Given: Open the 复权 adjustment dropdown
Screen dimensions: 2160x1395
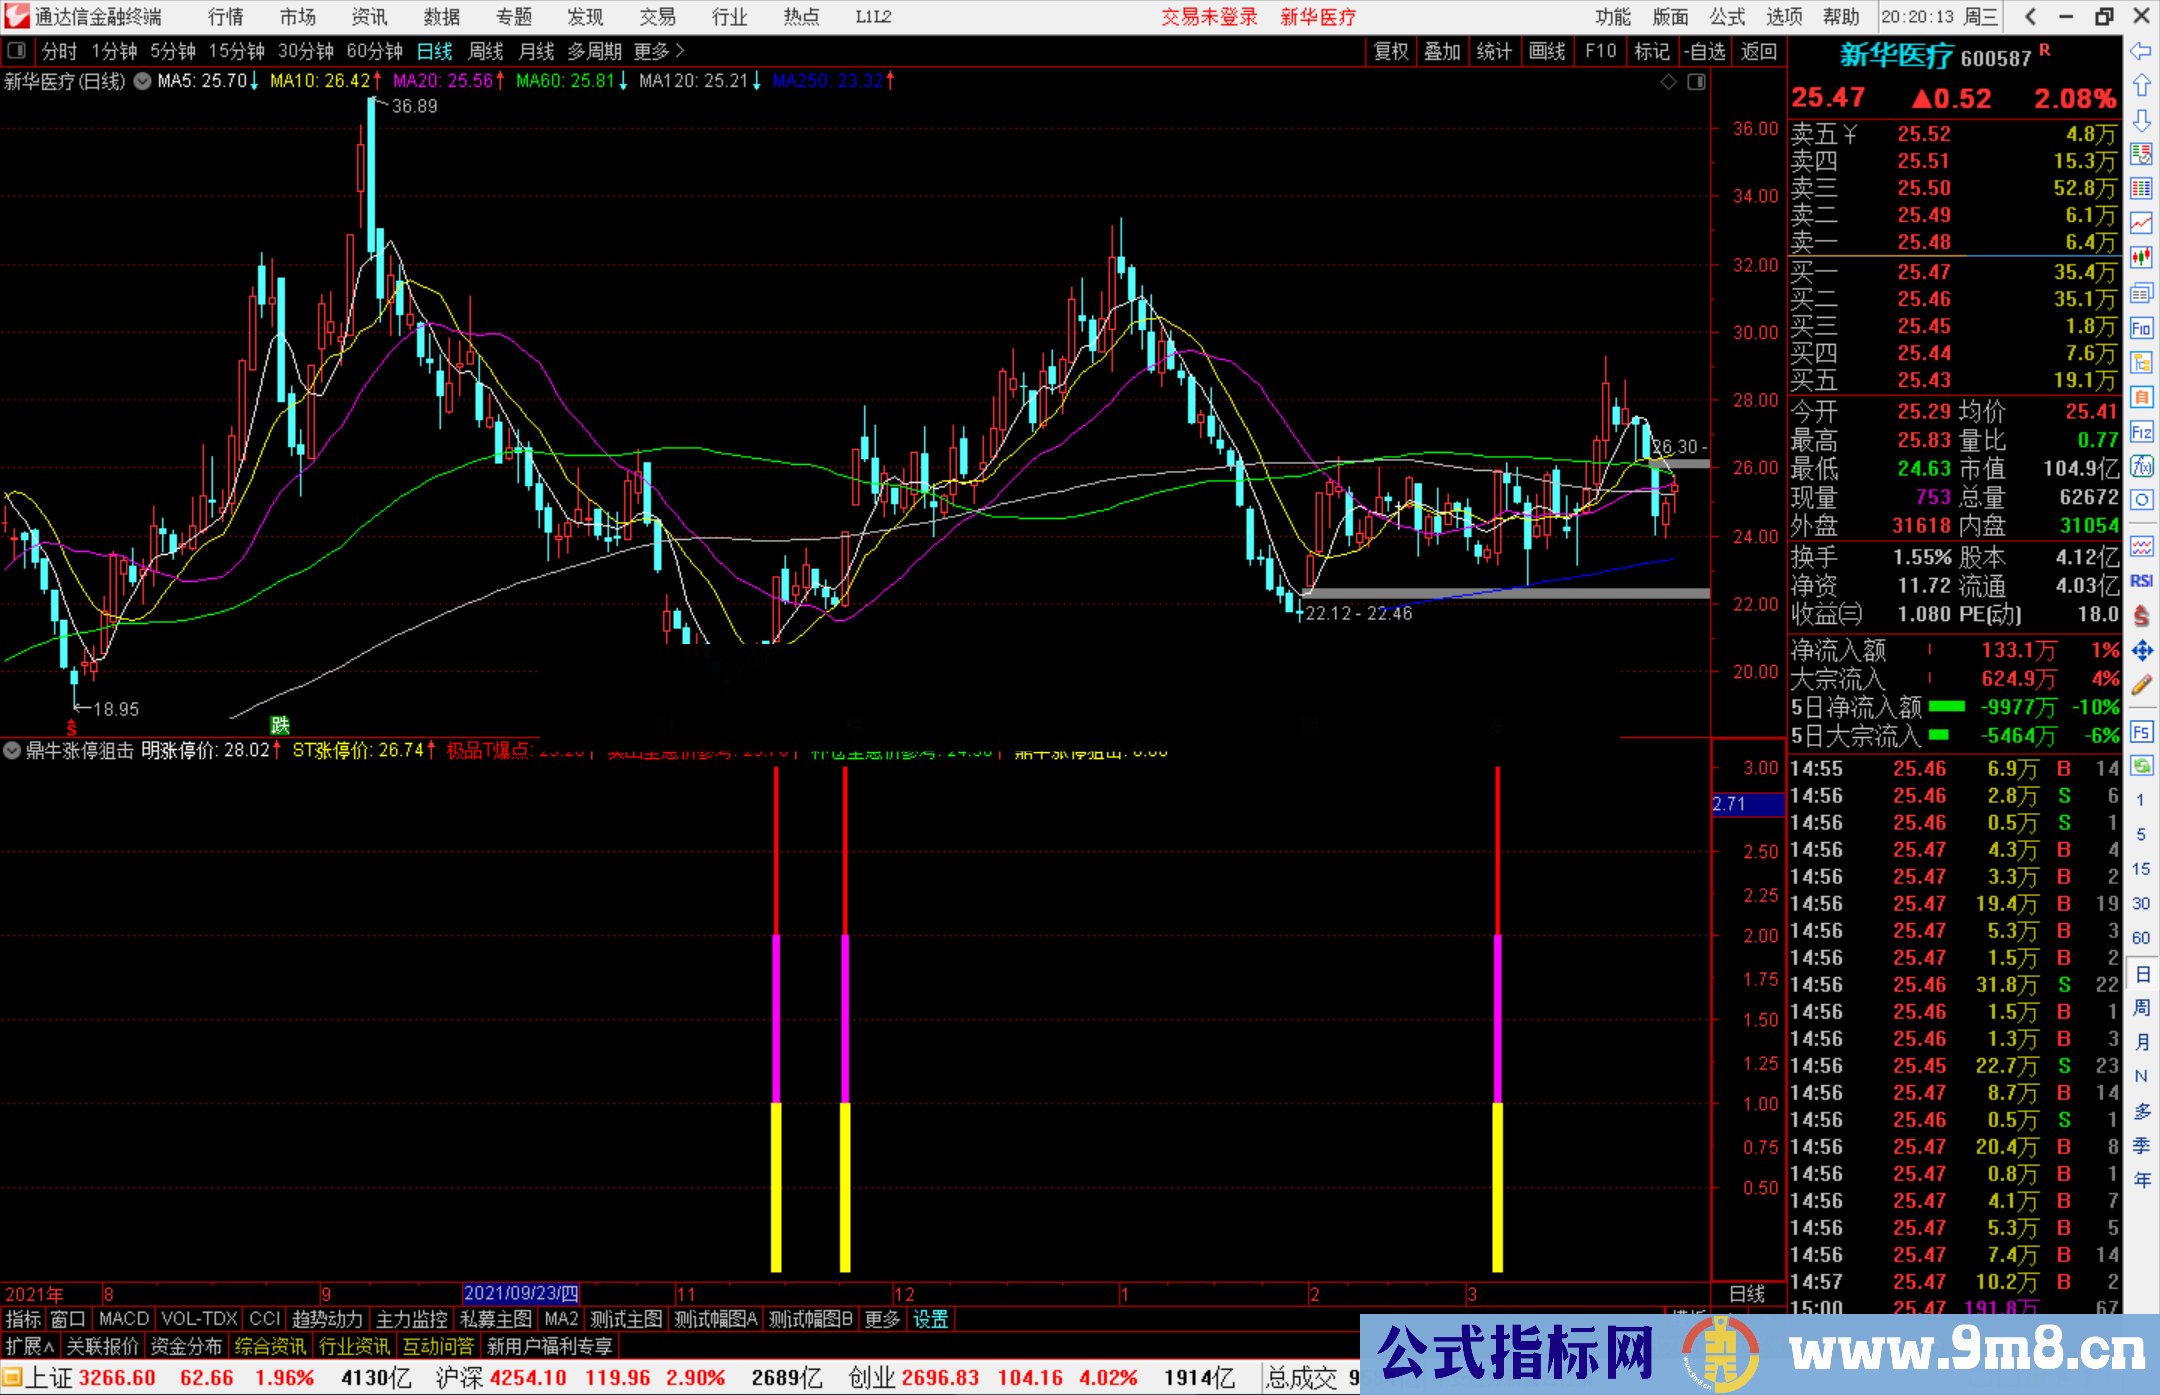Looking at the screenshot, I should coord(1391,51).
